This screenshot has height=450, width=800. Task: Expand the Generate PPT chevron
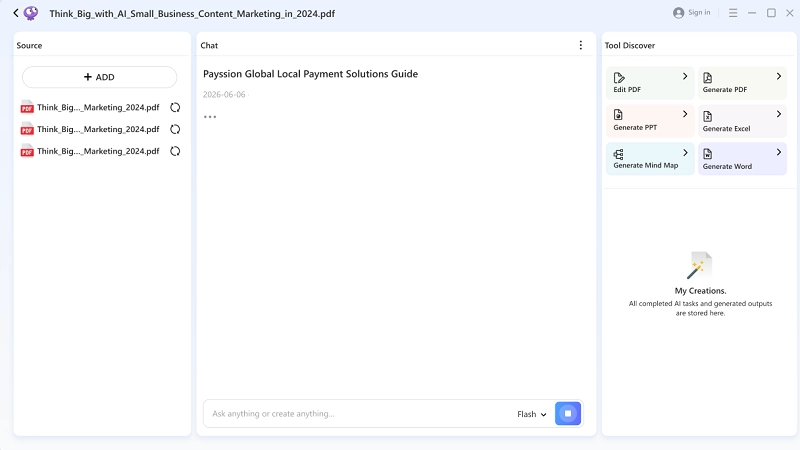685,114
